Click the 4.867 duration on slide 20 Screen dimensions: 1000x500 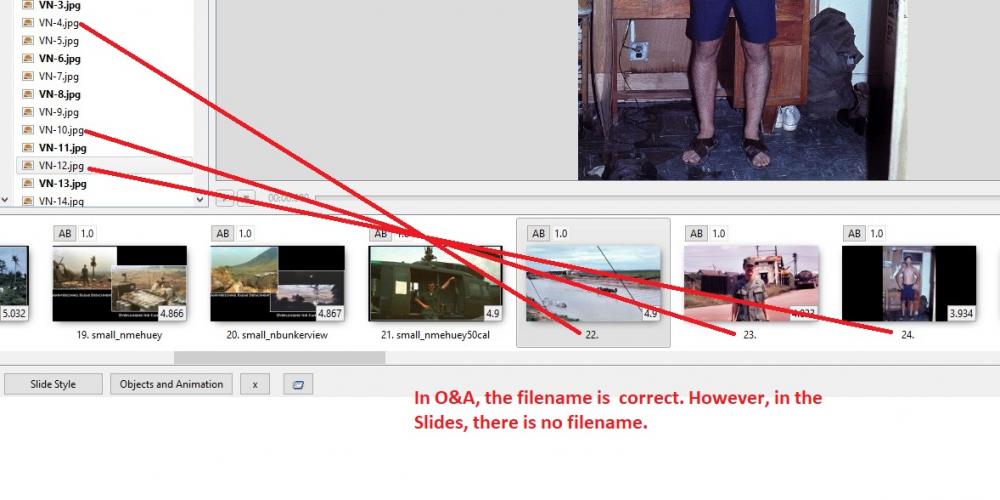(330, 313)
